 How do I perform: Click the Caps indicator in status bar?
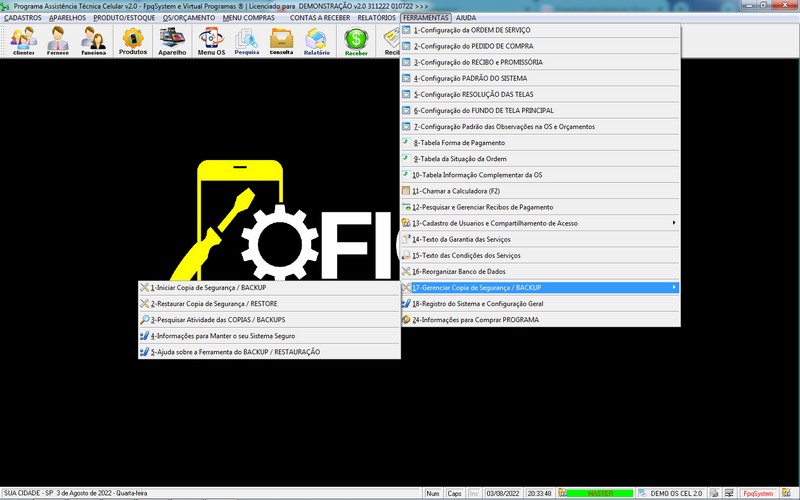[x=454, y=493]
